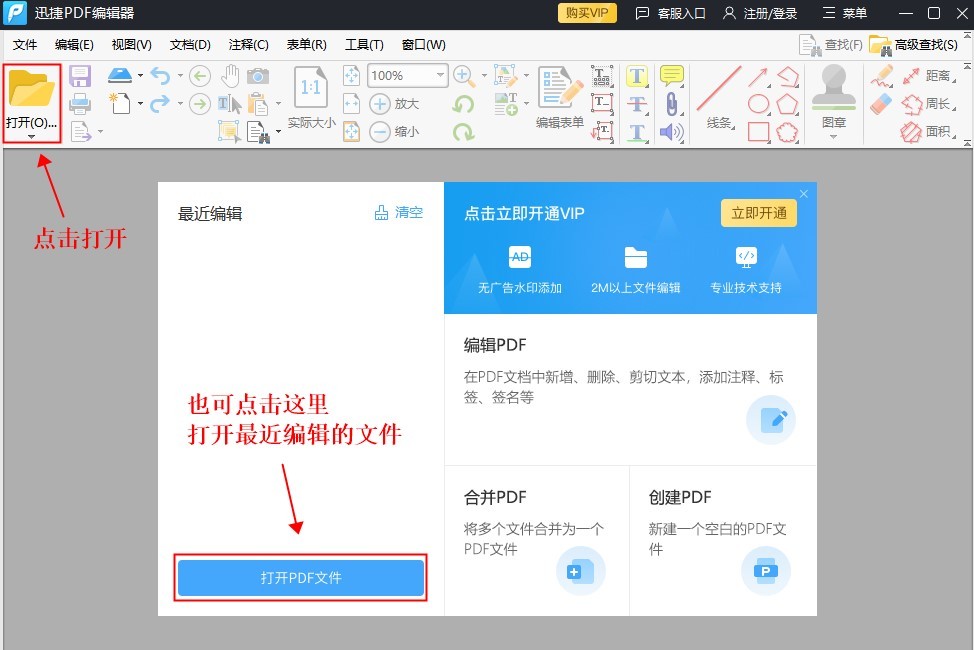Open the 编辑表单 edit form tool
The height and width of the screenshot is (650, 974).
coord(560,97)
